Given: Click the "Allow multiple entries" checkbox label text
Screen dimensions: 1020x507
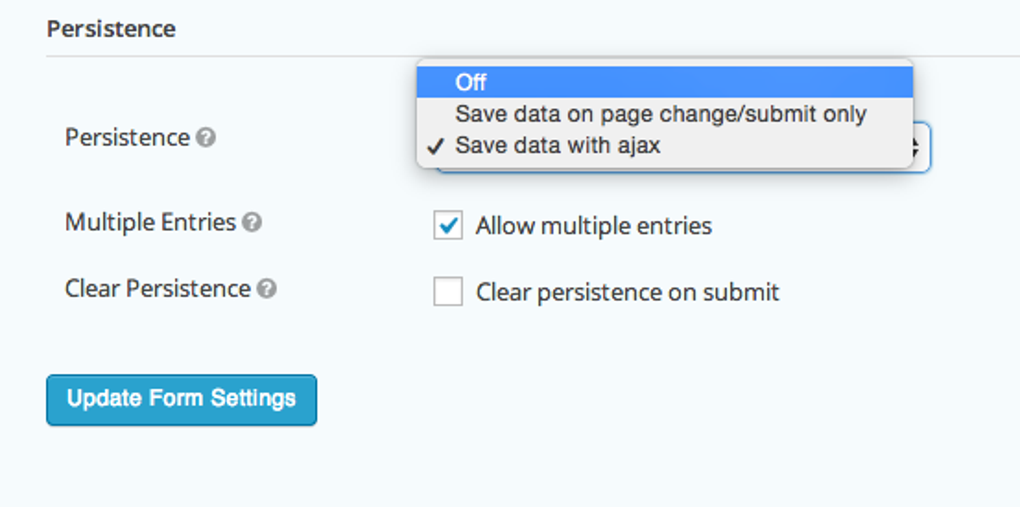Looking at the screenshot, I should [593, 226].
